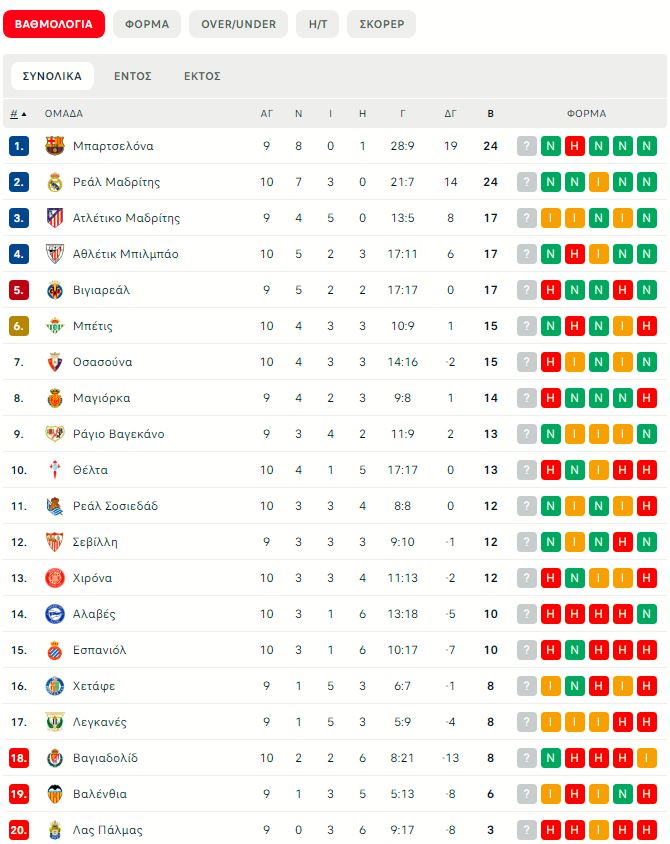Click the Villarreal club crest icon
Viewport: 670px width, 844px height.
click(x=55, y=290)
